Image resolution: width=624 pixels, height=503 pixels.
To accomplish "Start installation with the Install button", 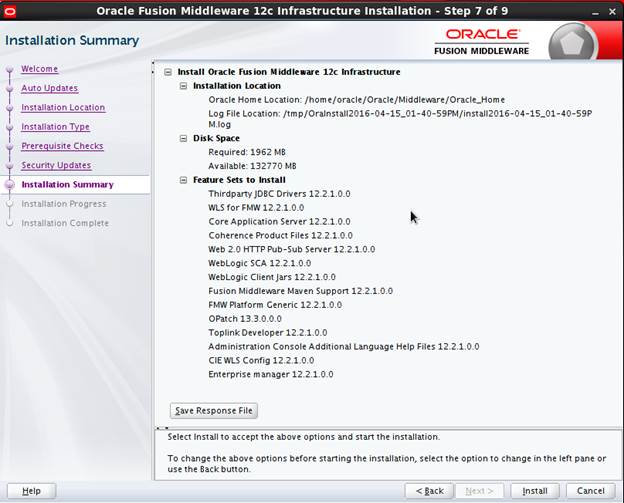I will pos(535,491).
